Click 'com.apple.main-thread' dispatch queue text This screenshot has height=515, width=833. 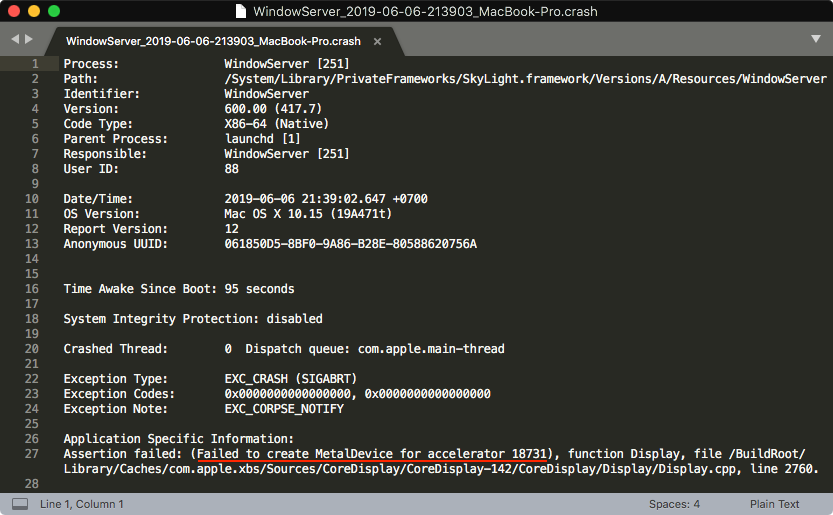point(431,349)
